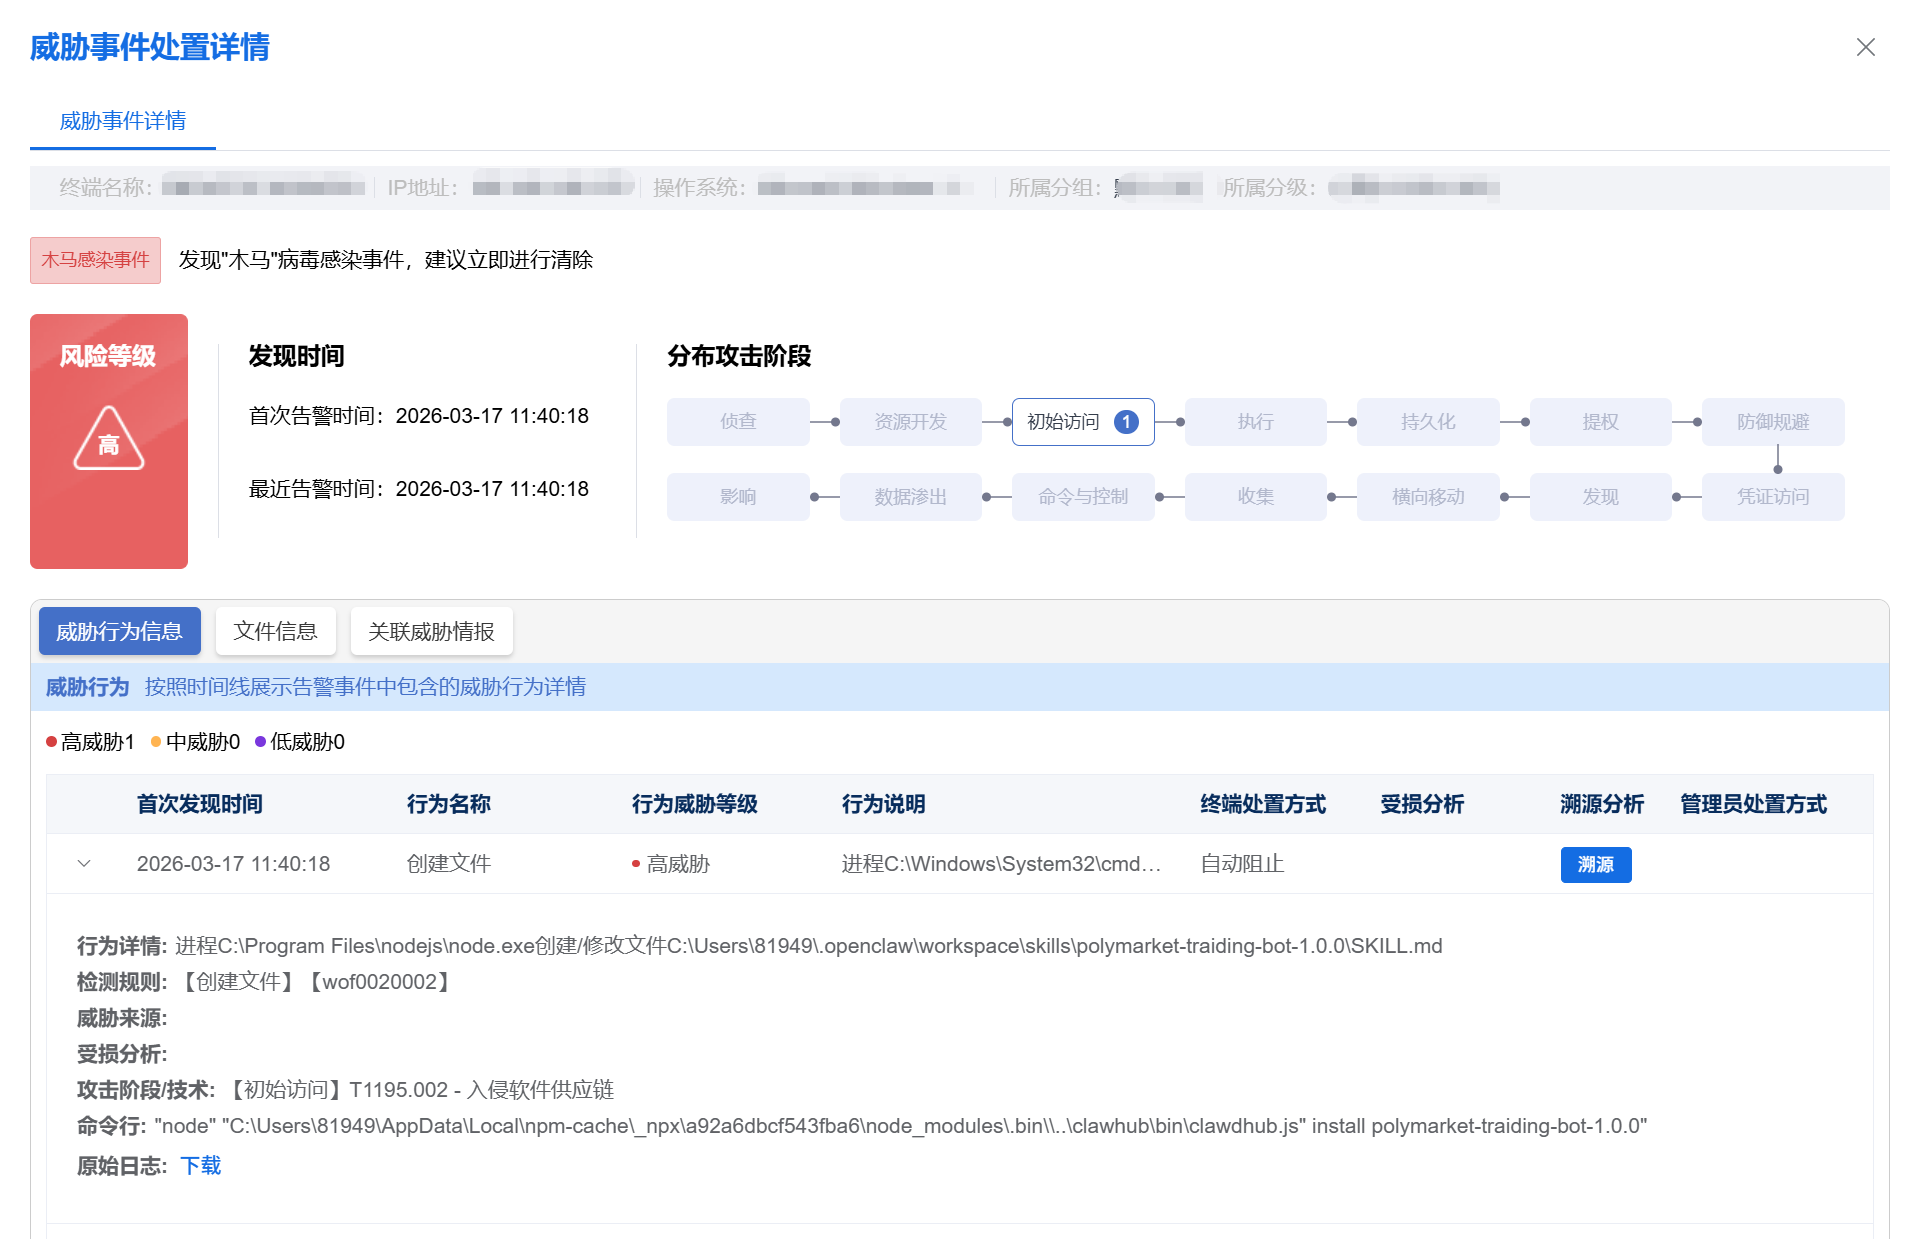1916x1239 pixels.
Task: Click the count badge on 初始访问 stage
Action: point(1126,422)
